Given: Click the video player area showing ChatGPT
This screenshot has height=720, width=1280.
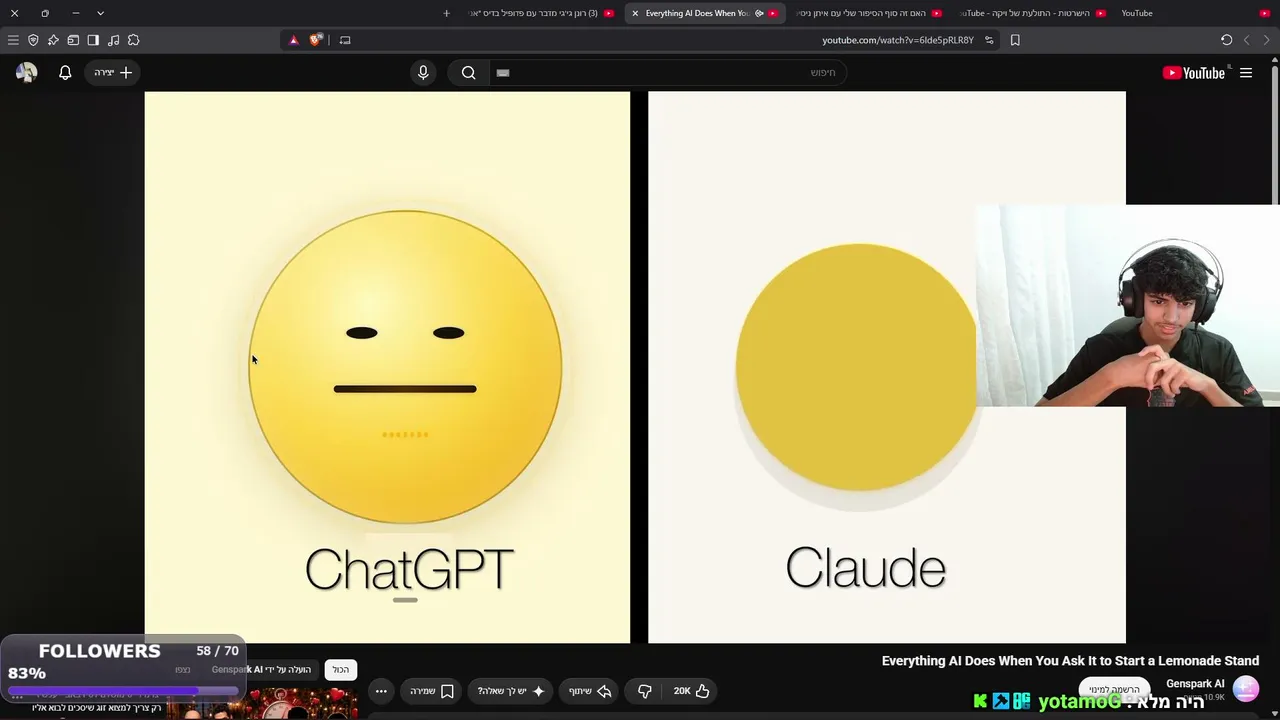Looking at the screenshot, I should 387,367.
